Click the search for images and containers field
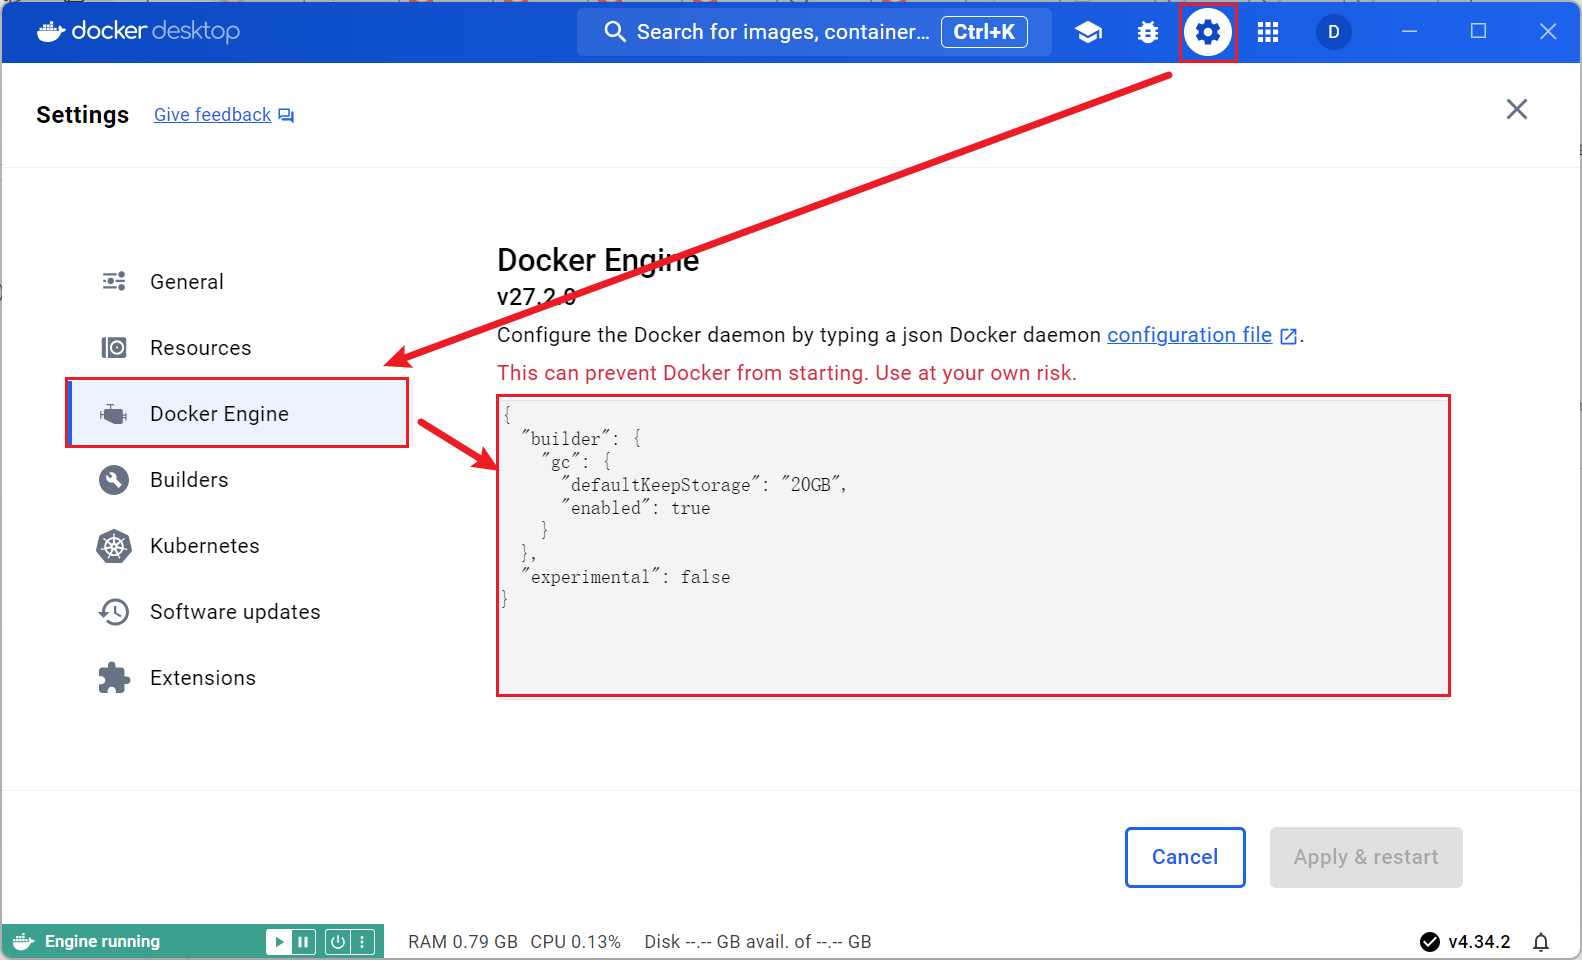 point(814,32)
